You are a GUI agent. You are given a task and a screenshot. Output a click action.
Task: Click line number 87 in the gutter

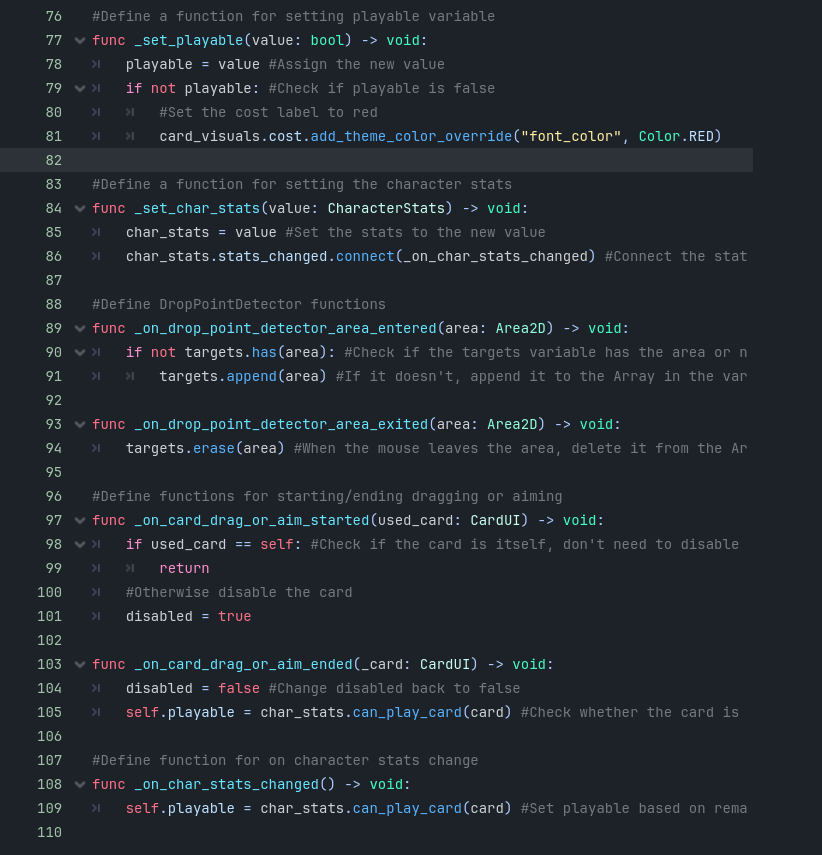pyautogui.click(x=53, y=280)
